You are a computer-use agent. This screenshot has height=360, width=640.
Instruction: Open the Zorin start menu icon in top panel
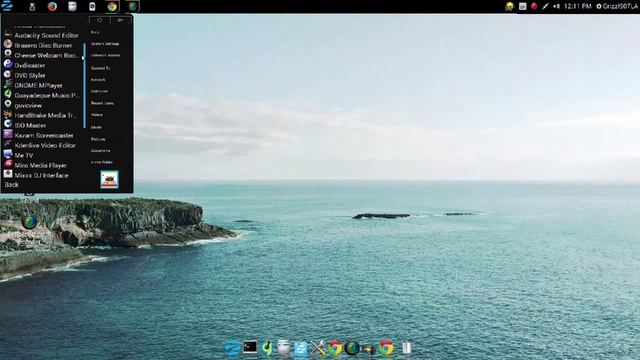point(7,6)
